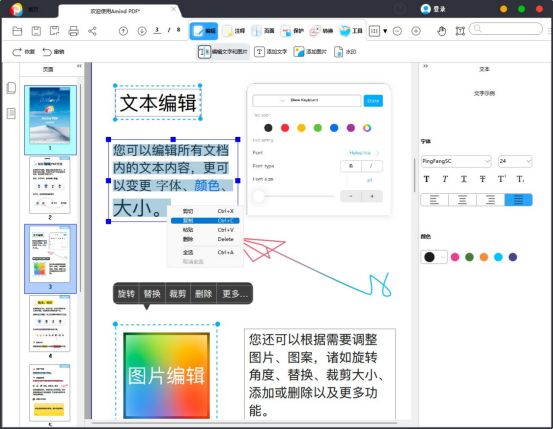Click 裁剪 in the dark image toolbar
553x429 pixels.
[x=178, y=294]
